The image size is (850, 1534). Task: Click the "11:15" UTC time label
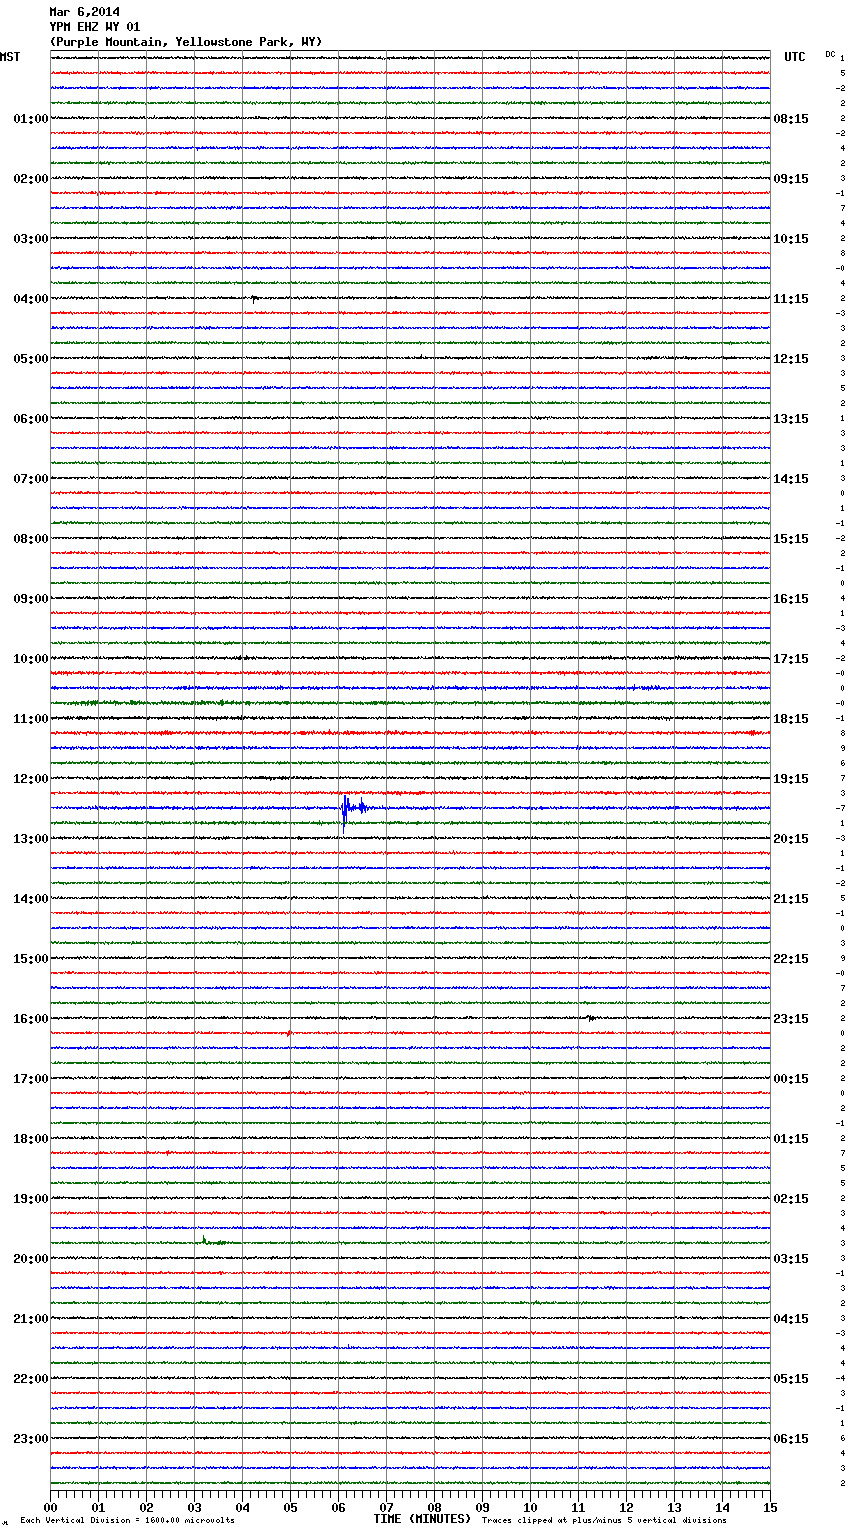[x=791, y=299]
